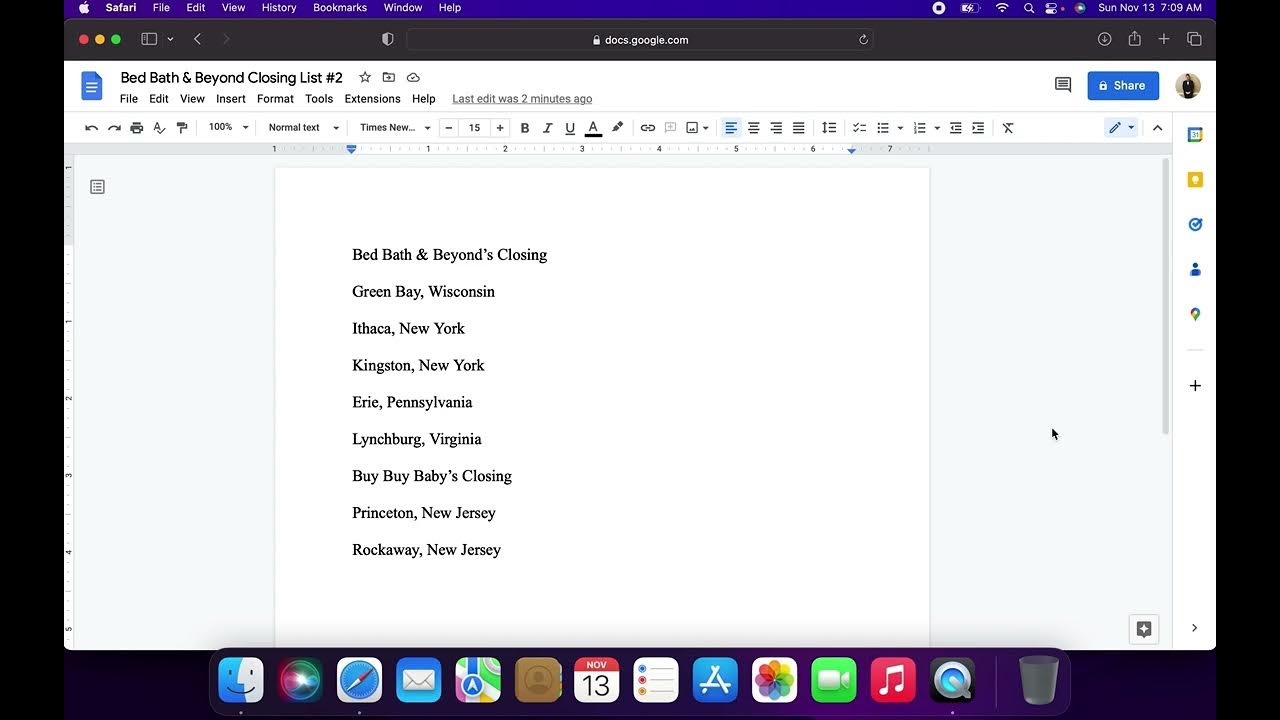Screen dimensions: 1280x720
Task: Open the zoom 100% dropdown
Action: 228,128
